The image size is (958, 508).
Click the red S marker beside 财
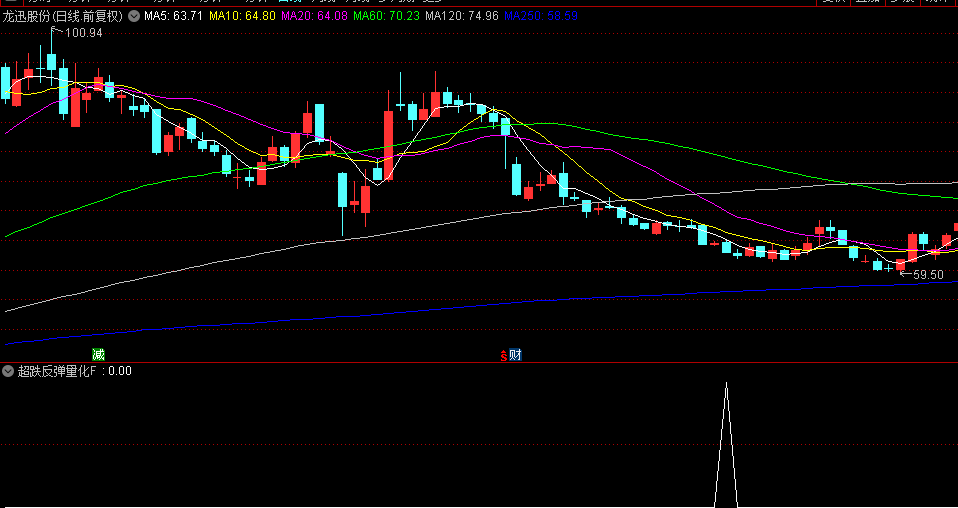pyautogui.click(x=503, y=355)
